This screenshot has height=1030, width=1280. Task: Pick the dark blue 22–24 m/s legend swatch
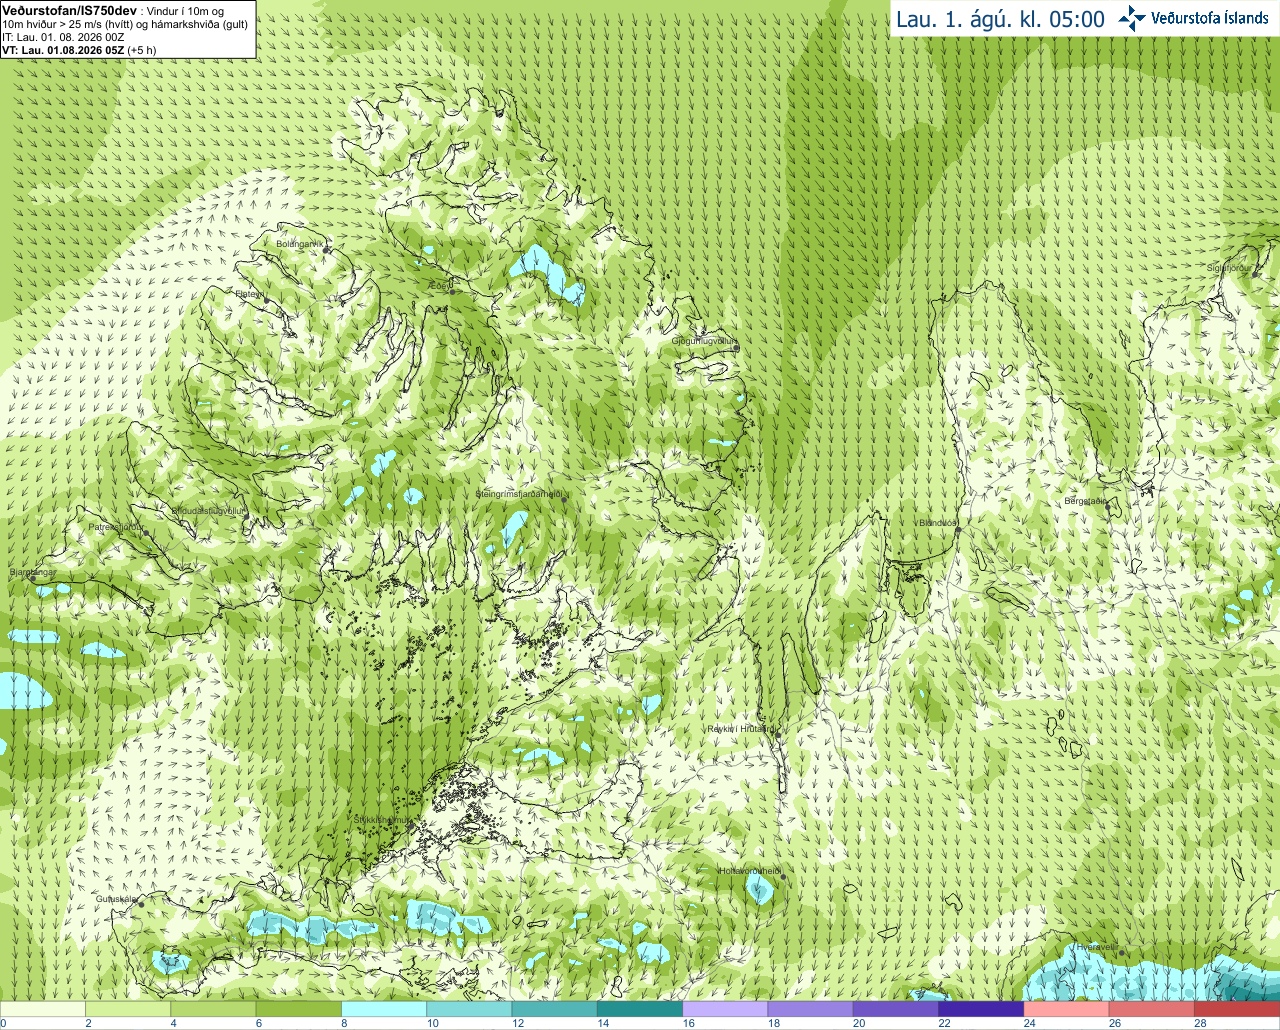point(981,1009)
